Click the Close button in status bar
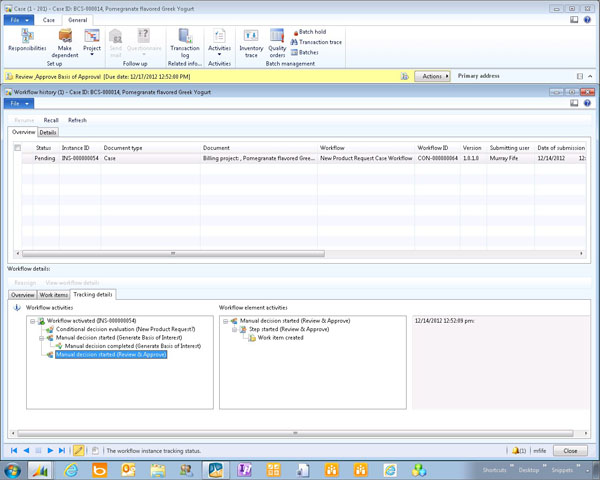Image resolution: width=600 pixels, height=480 pixels. click(x=570, y=451)
